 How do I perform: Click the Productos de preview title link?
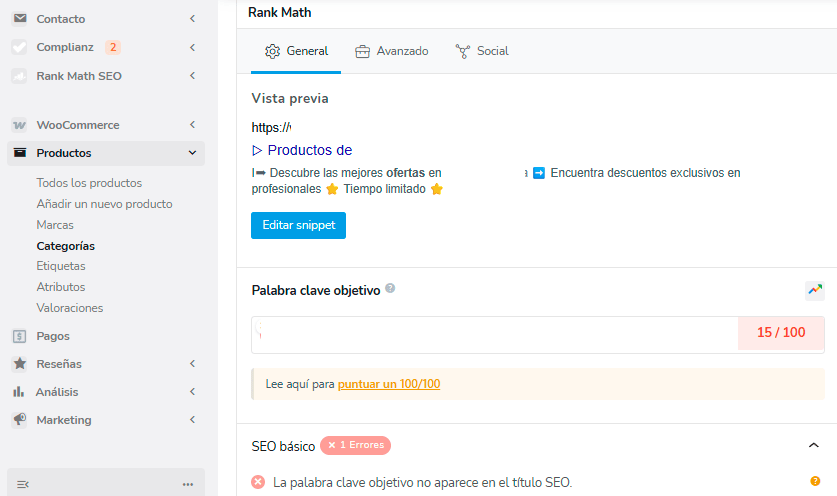click(302, 150)
